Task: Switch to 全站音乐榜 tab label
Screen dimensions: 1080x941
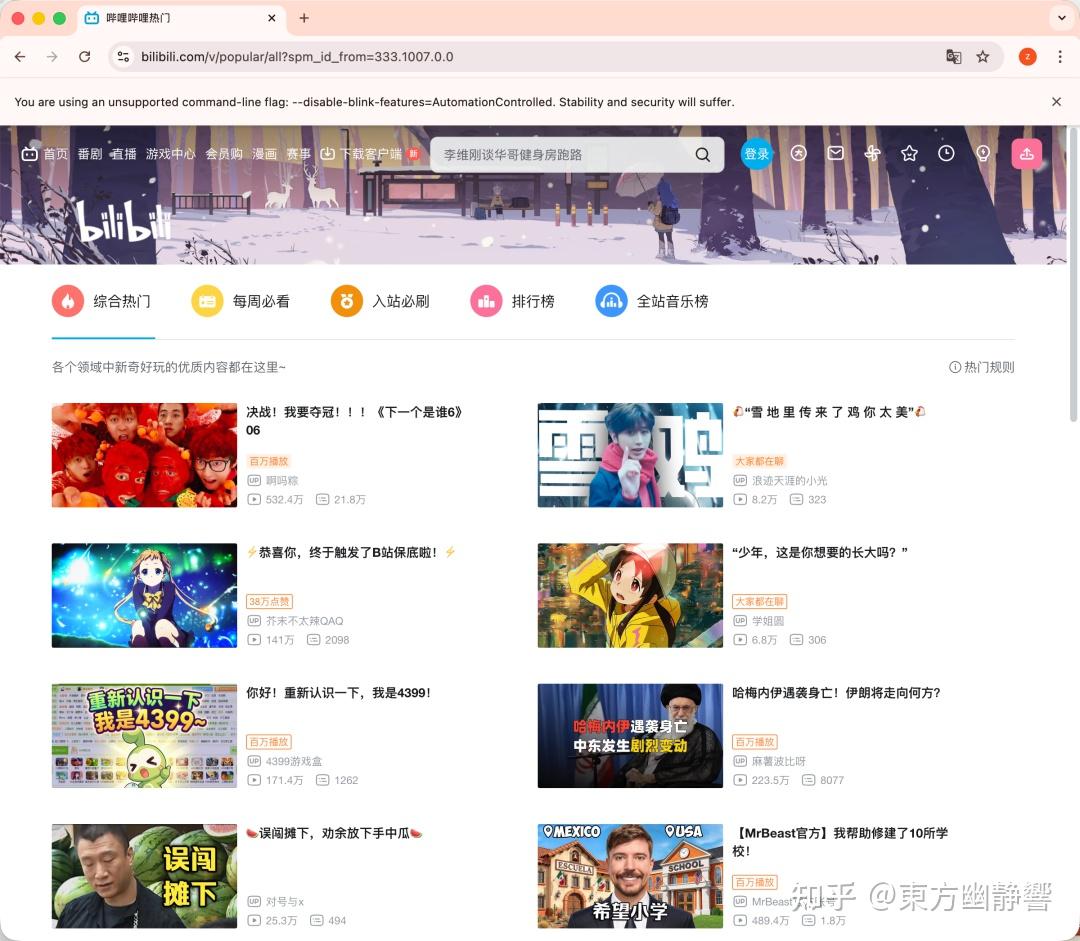Action: tap(672, 301)
